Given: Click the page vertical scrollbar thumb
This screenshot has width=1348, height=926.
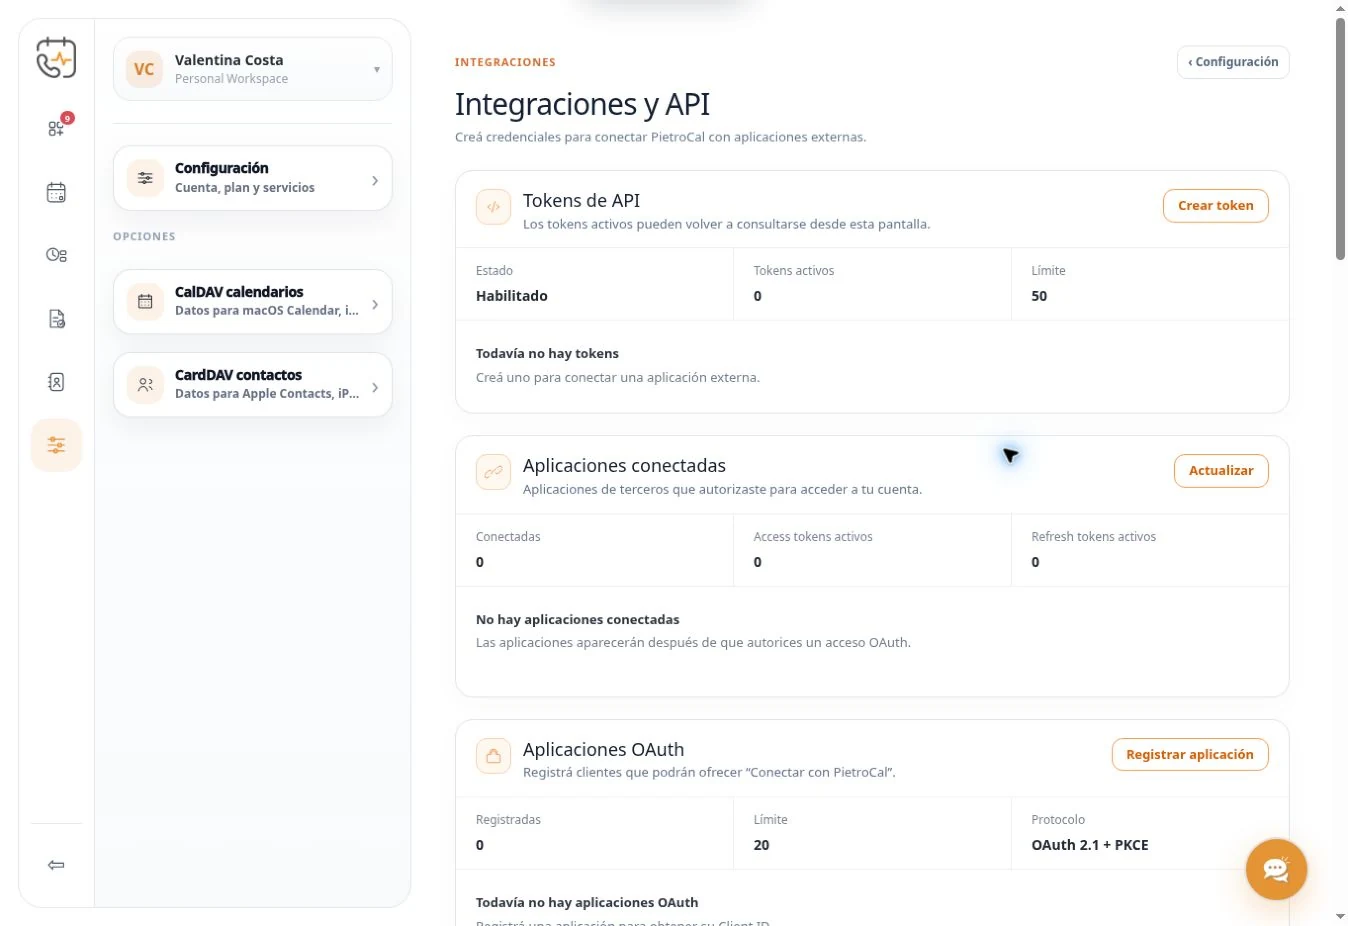Looking at the screenshot, I should tap(1340, 138).
